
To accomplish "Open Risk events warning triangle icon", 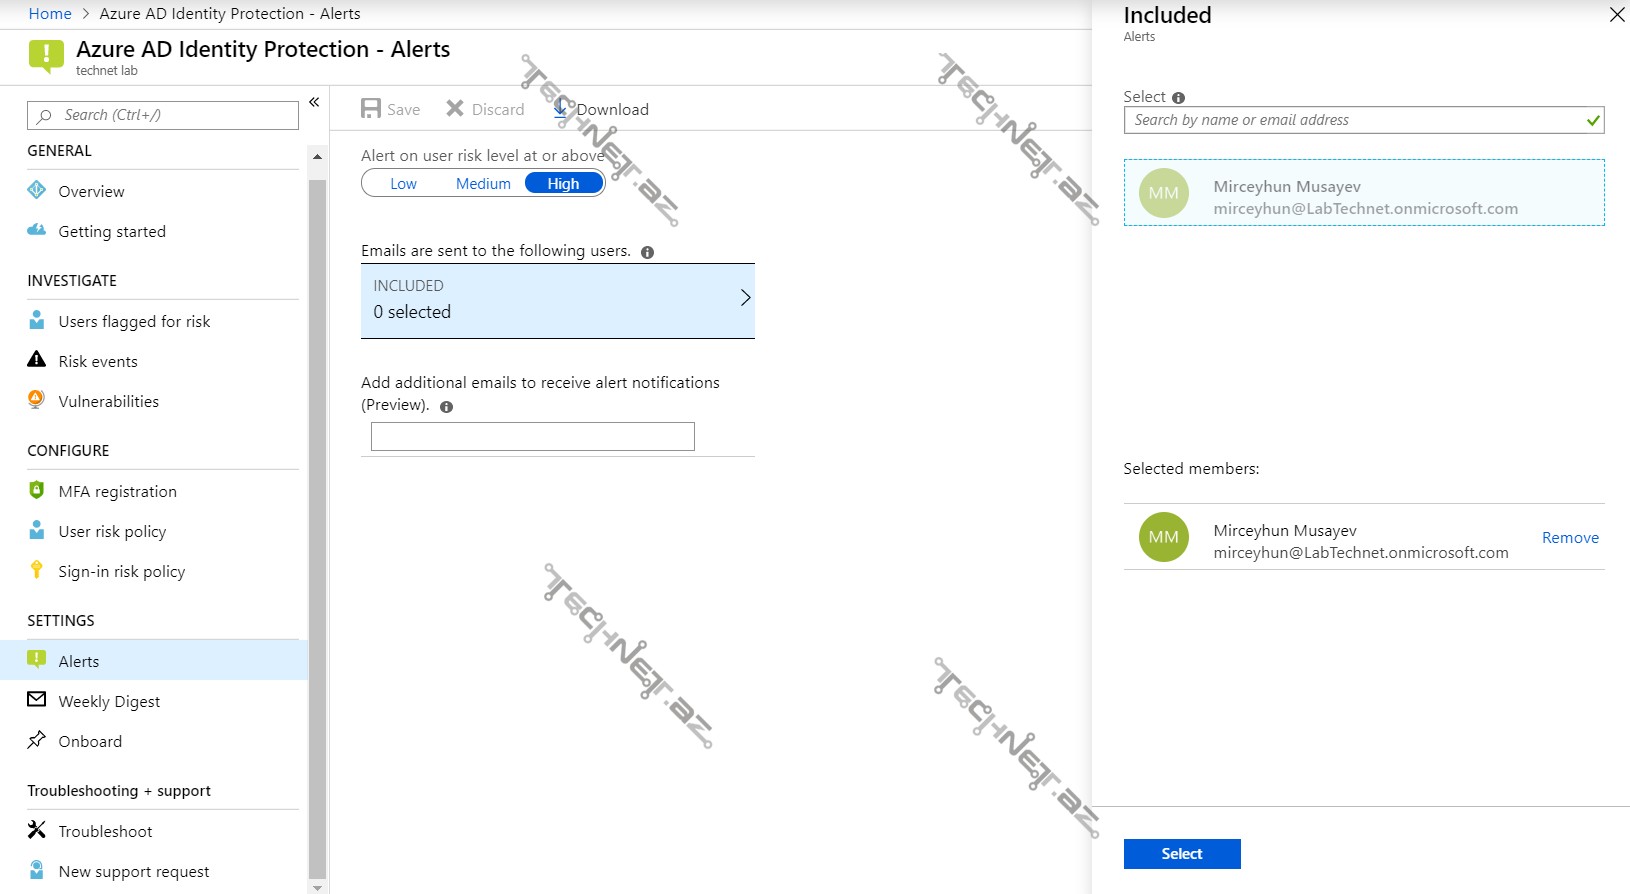I will click(37, 360).
